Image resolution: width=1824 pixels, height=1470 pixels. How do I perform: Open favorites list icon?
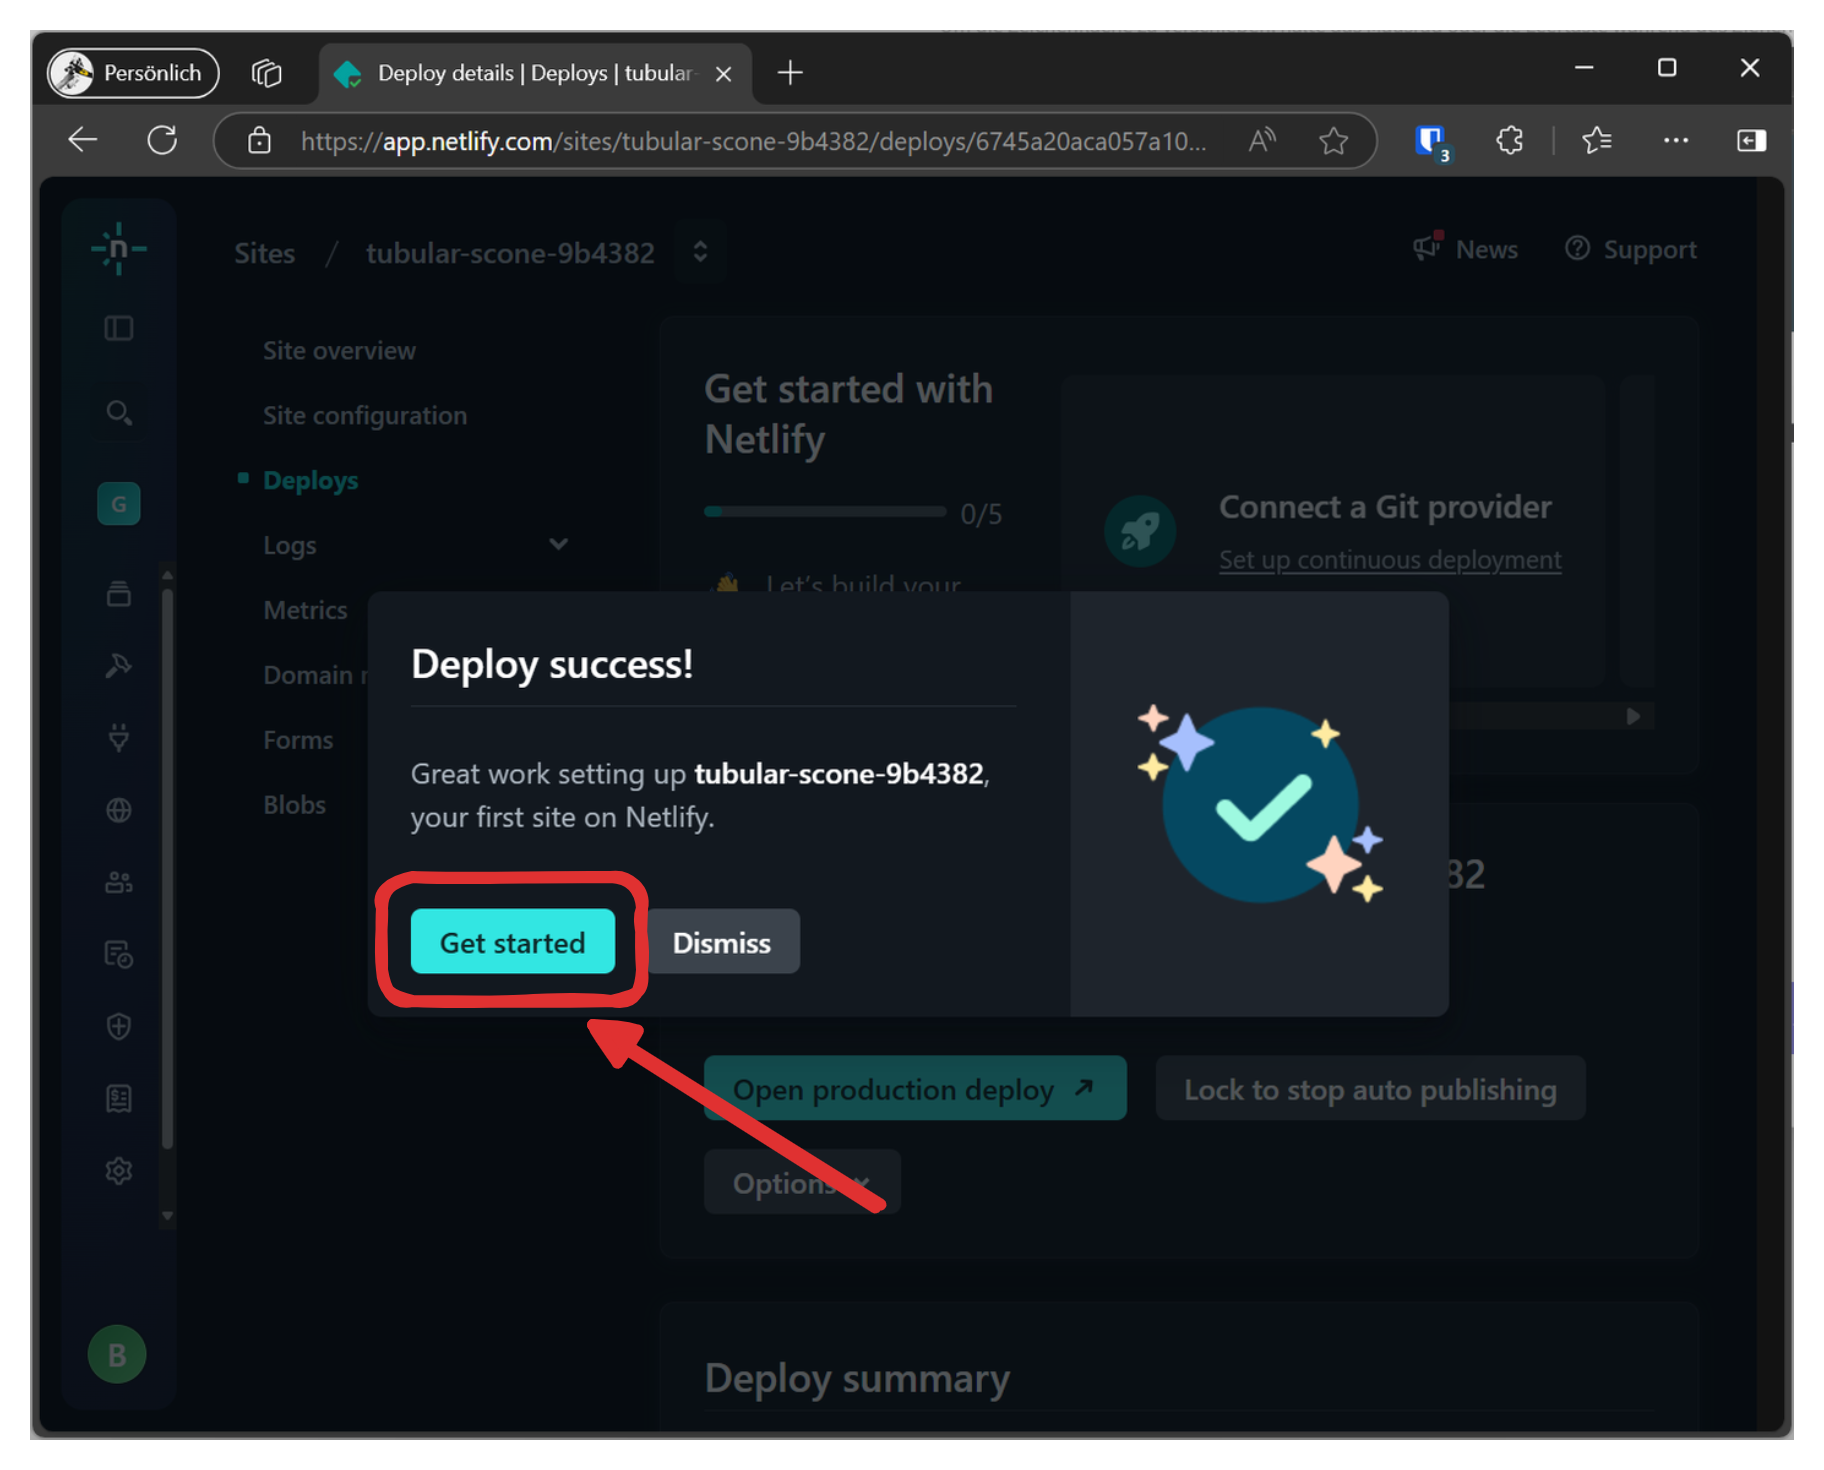point(1597,140)
